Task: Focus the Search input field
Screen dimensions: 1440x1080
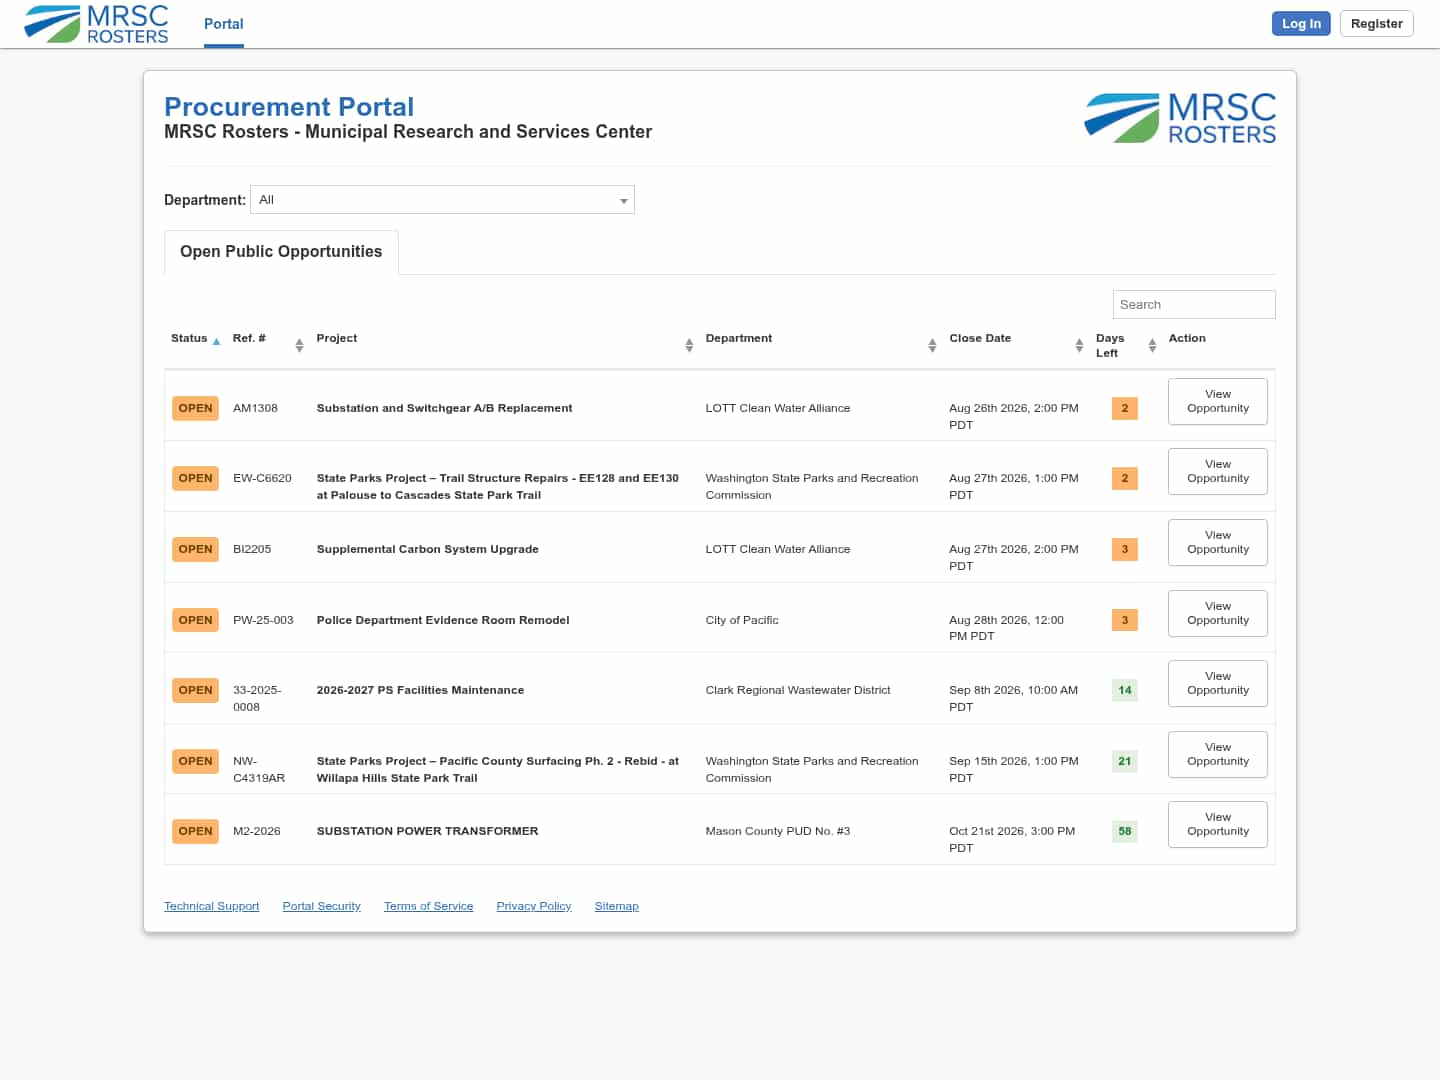Action: [1194, 305]
